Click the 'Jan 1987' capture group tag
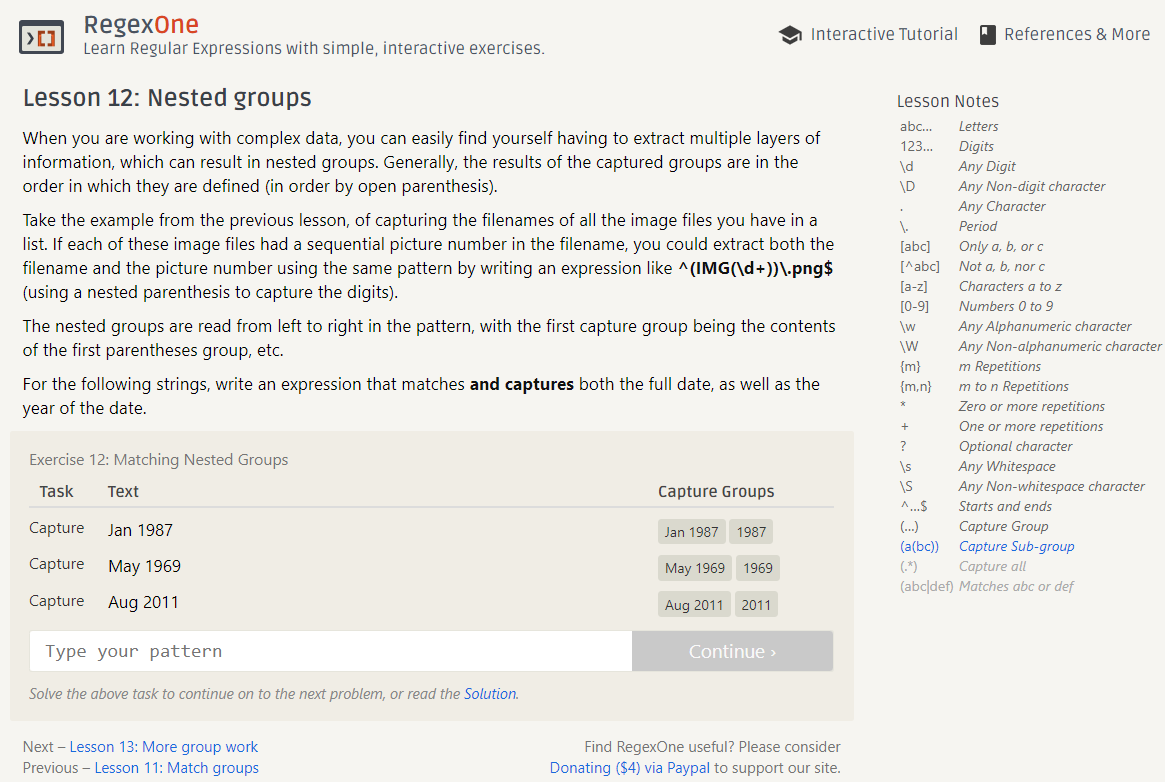Screen dimensions: 1165x782 click(691, 532)
